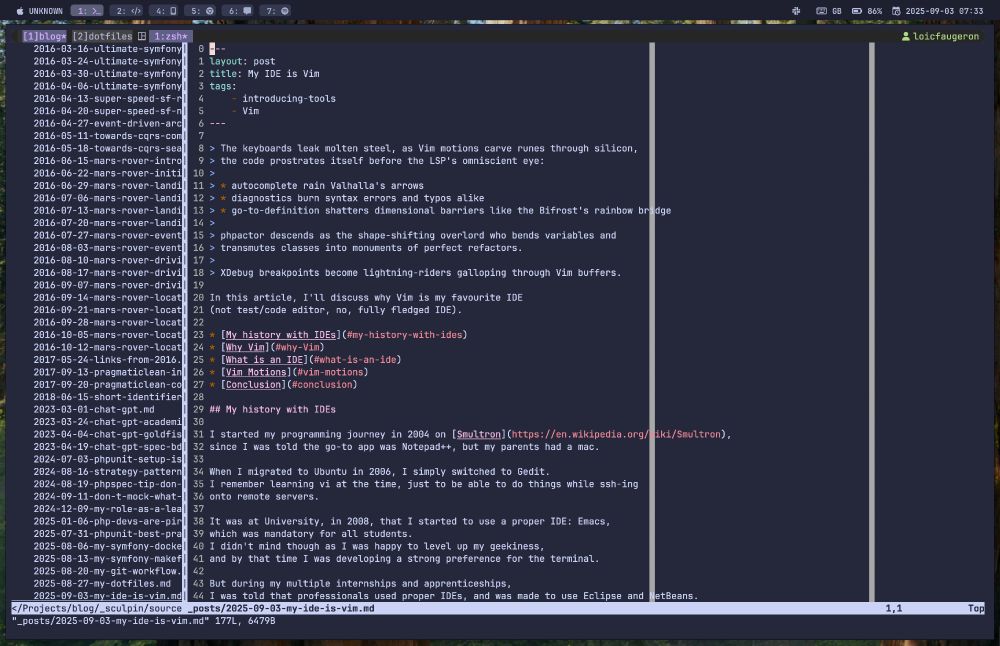Click line 20 'In this article, I'll discuss'

[366, 297]
